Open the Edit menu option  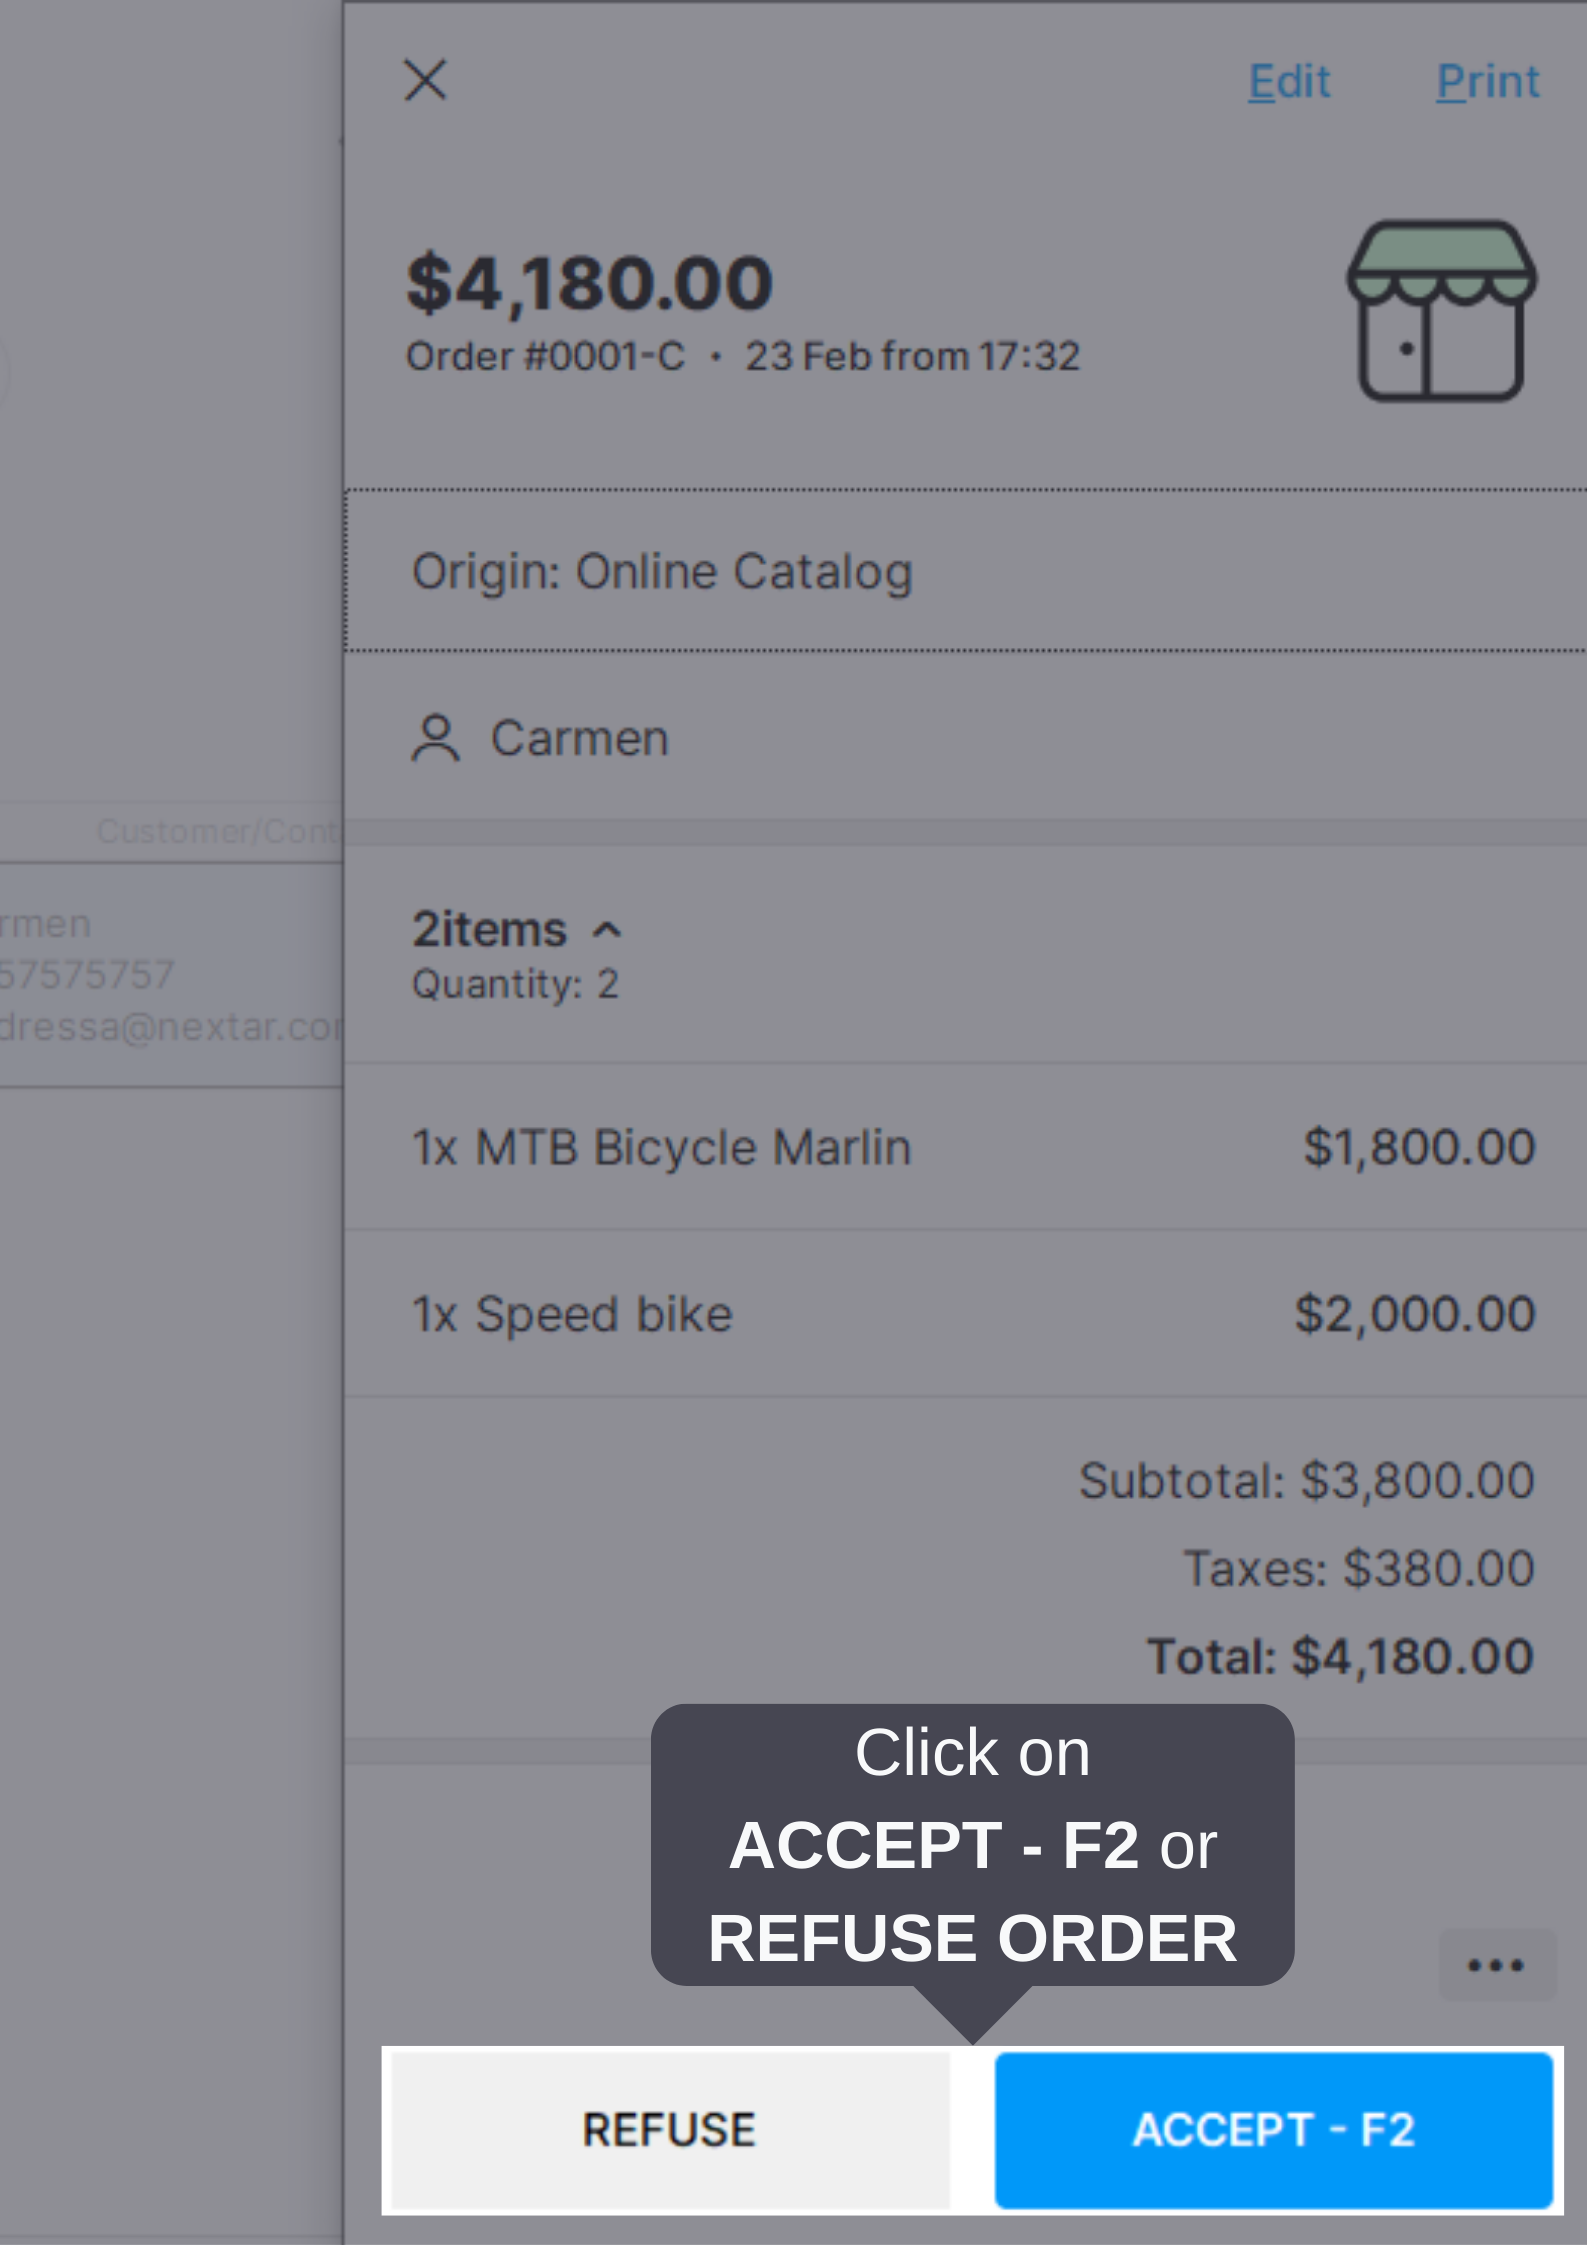point(1288,80)
